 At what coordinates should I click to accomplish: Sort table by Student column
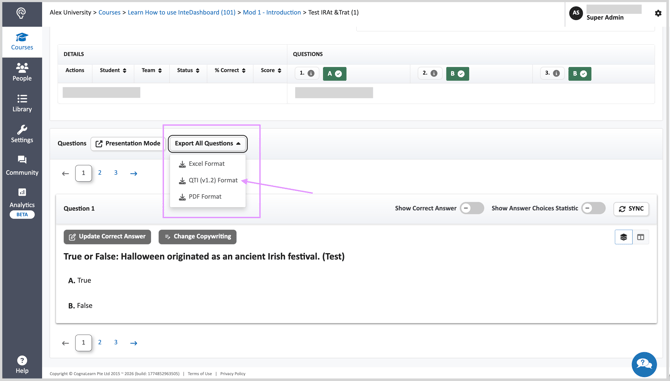click(x=113, y=70)
